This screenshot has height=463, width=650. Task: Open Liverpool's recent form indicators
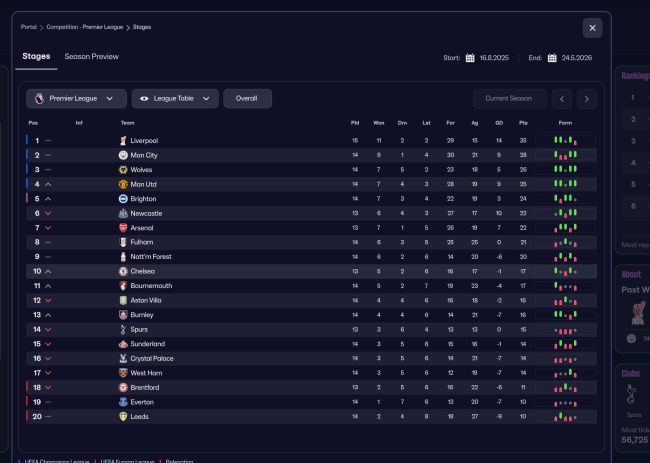[x=565, y=141]
